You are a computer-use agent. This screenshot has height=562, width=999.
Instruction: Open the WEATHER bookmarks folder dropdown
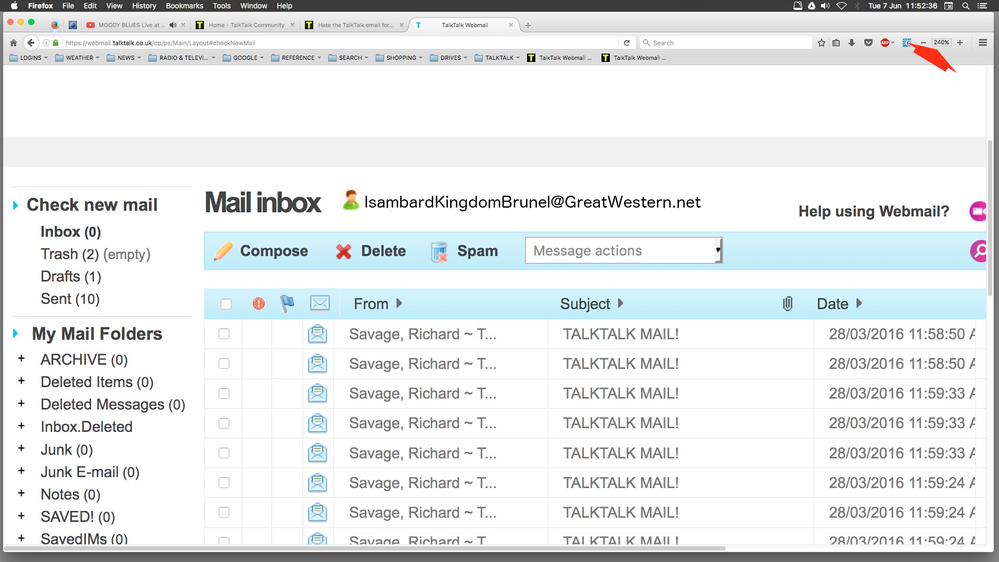(x=78, y=57)
